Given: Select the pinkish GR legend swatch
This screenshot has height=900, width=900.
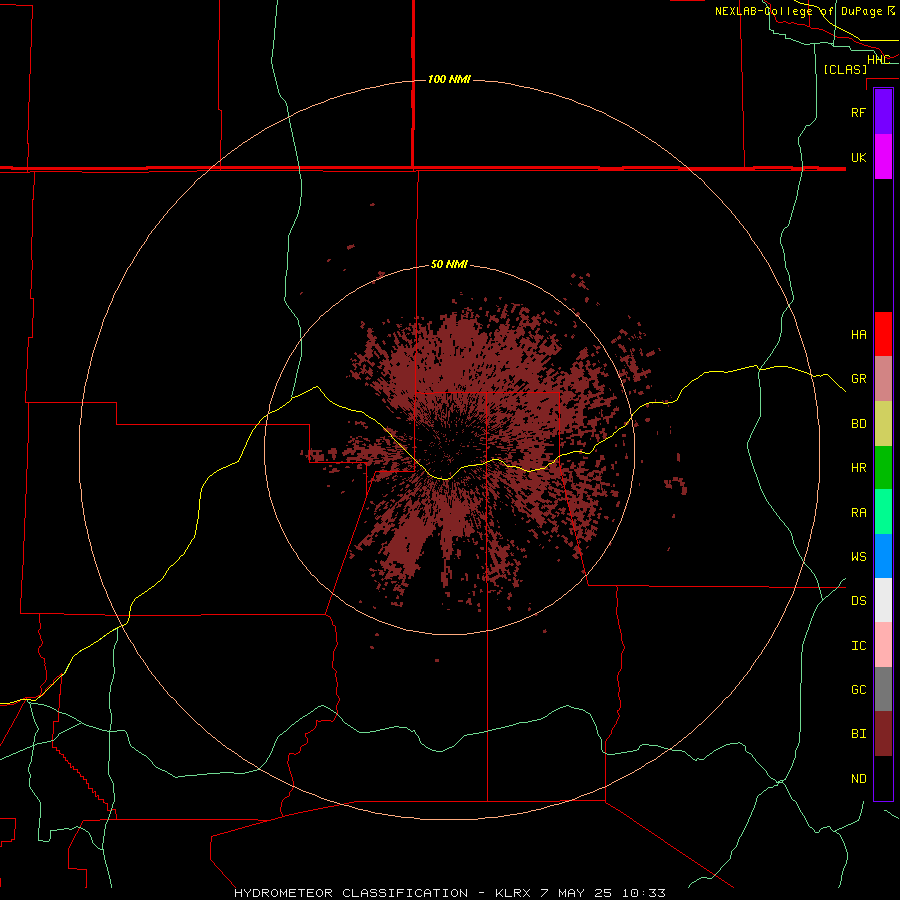Looking at the screenshot, I should [x=883, y=378].
